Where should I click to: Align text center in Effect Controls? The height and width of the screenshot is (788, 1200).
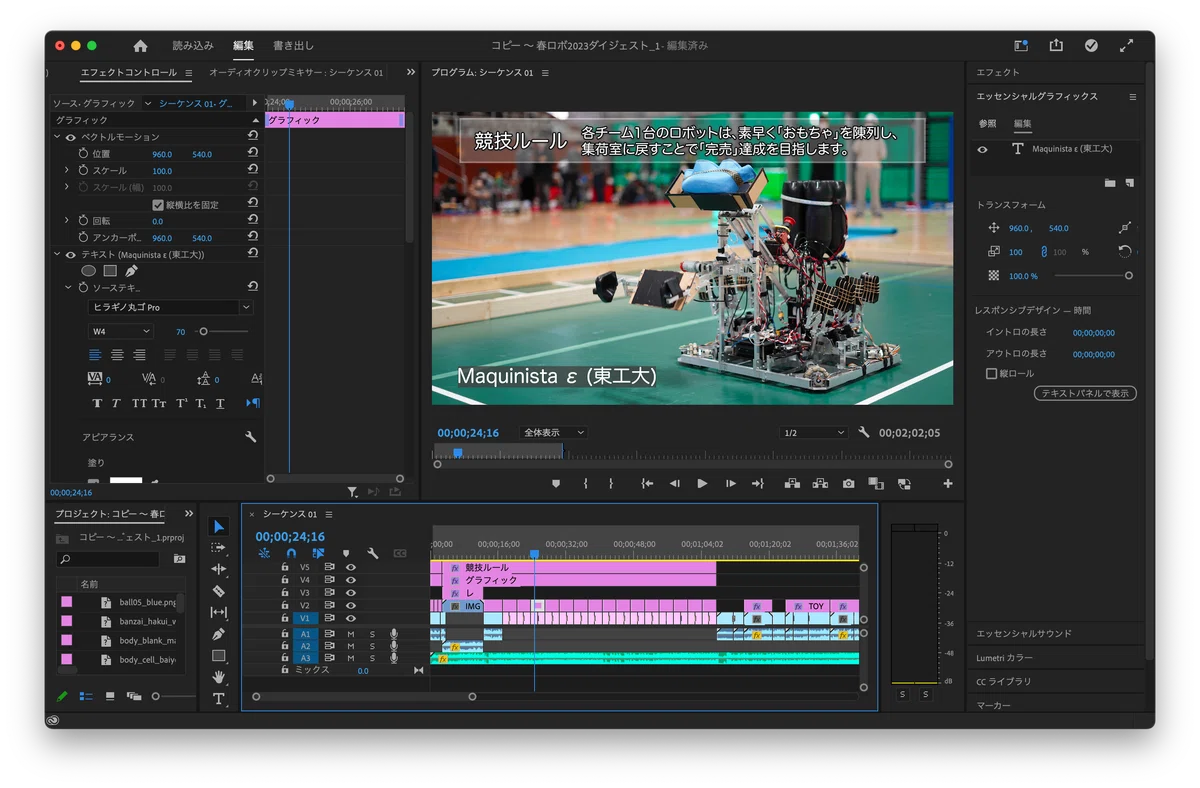[117, 355]
